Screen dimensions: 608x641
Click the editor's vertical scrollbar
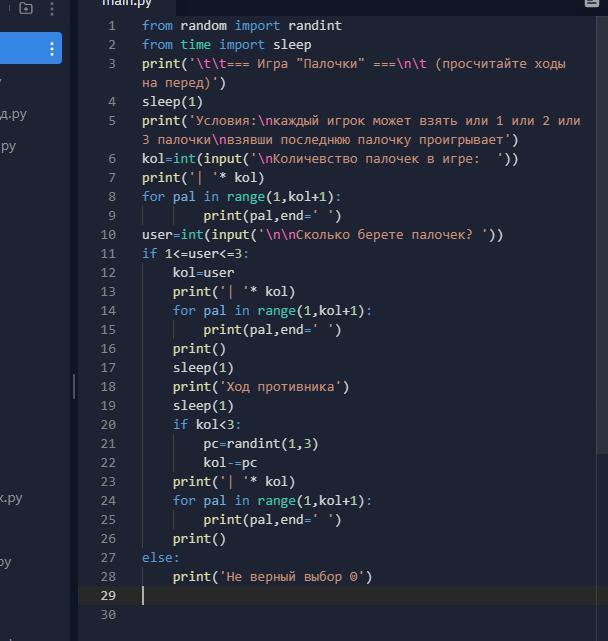pyautogui.click(x=602, y=235)
